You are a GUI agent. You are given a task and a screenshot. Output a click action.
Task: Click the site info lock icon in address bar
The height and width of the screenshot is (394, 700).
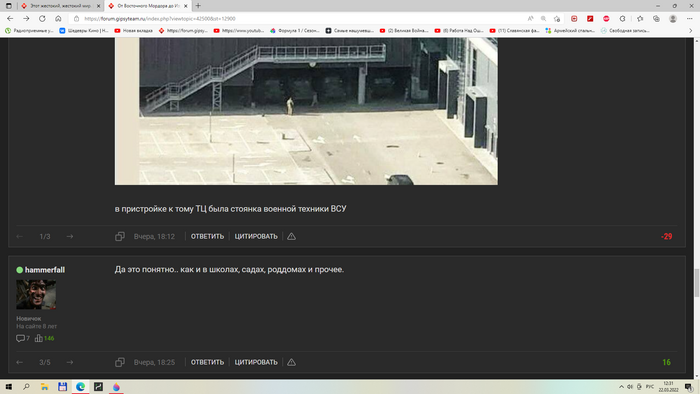76,19
